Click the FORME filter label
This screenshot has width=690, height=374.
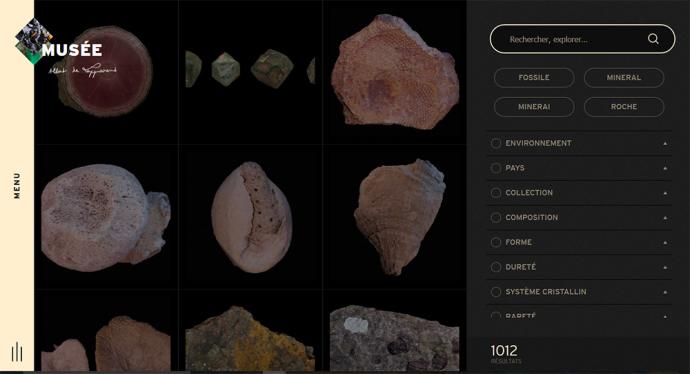pos(518,242)
